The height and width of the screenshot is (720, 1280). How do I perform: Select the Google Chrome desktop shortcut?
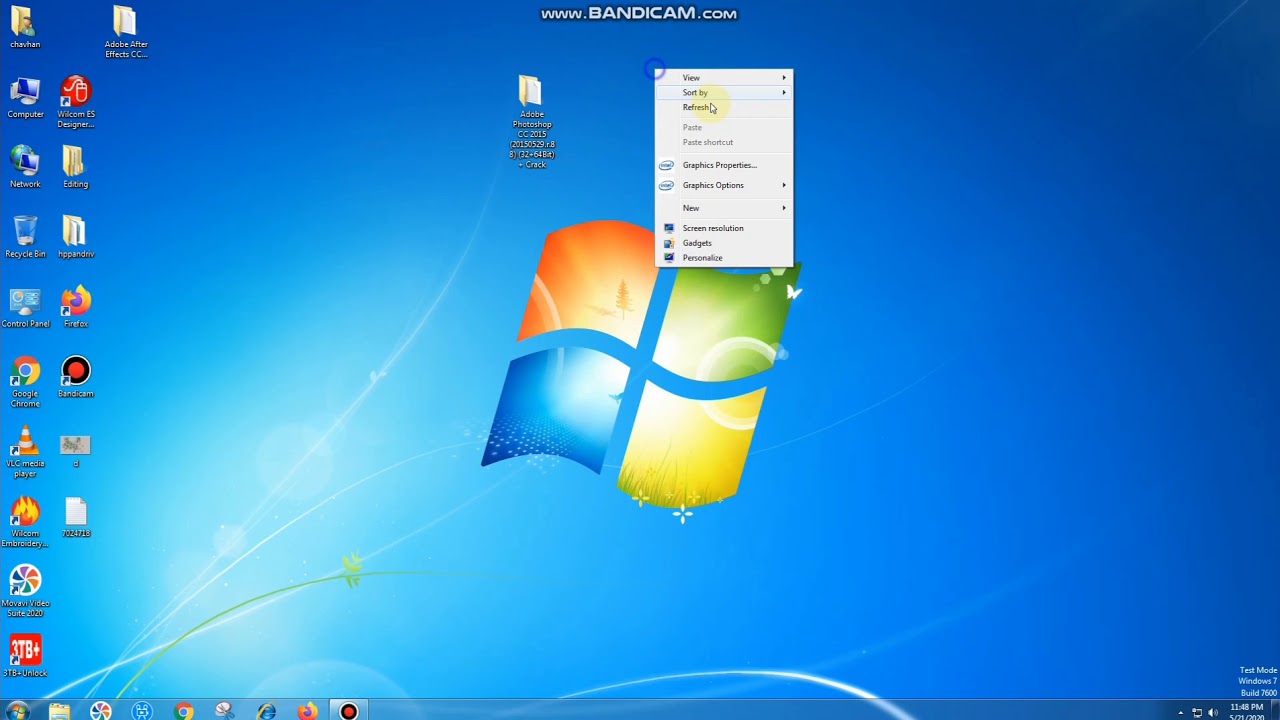pos(25,382)
